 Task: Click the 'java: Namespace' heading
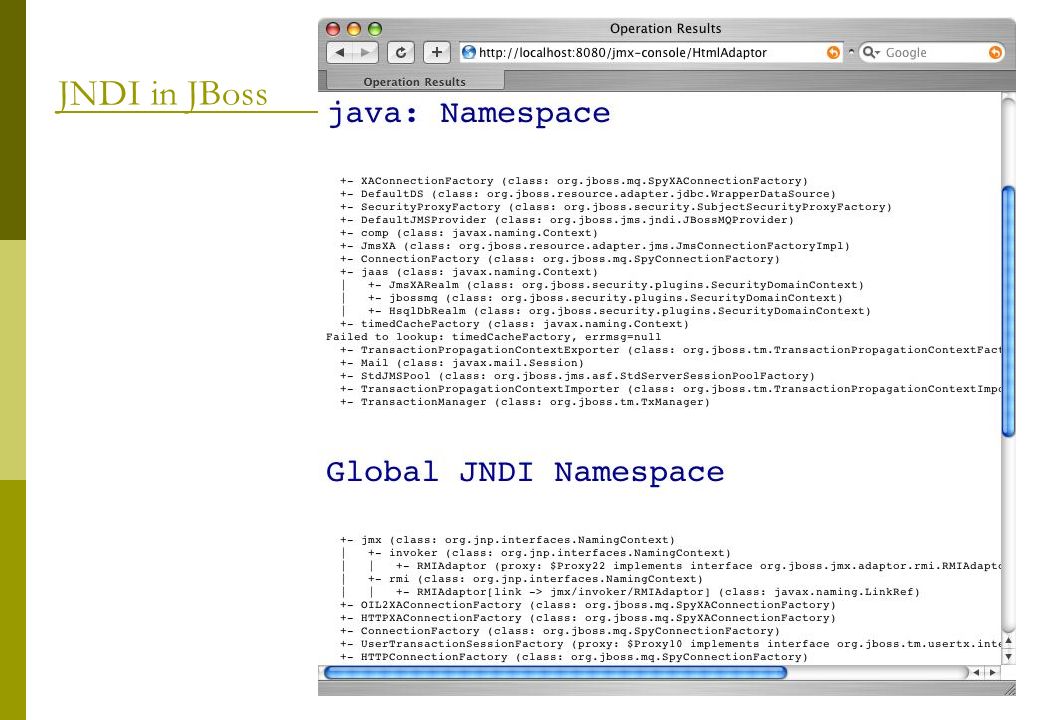point(468,113)
